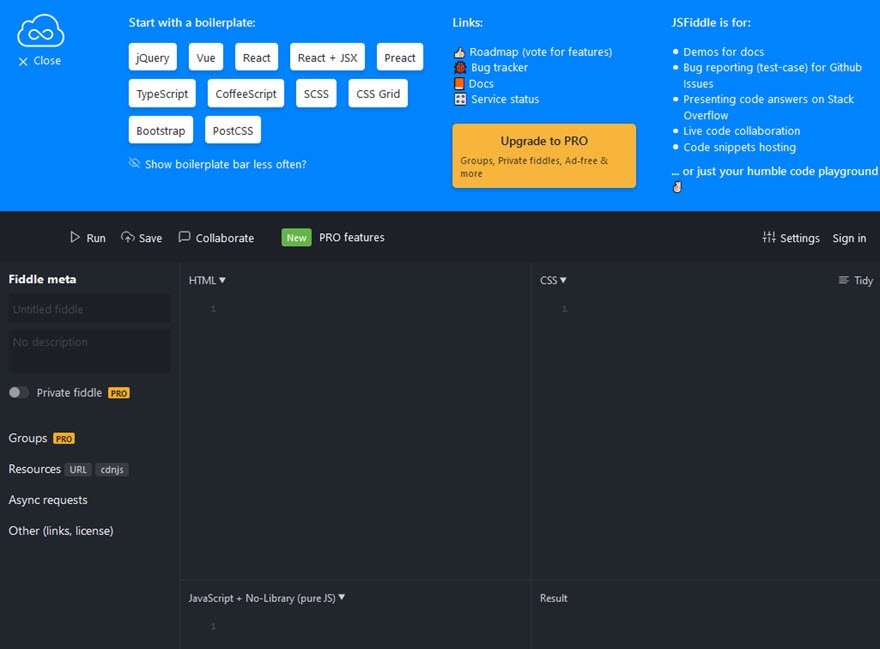Toggle the Private fiddle switch
The image size is (880, 649).
[17, 392]
